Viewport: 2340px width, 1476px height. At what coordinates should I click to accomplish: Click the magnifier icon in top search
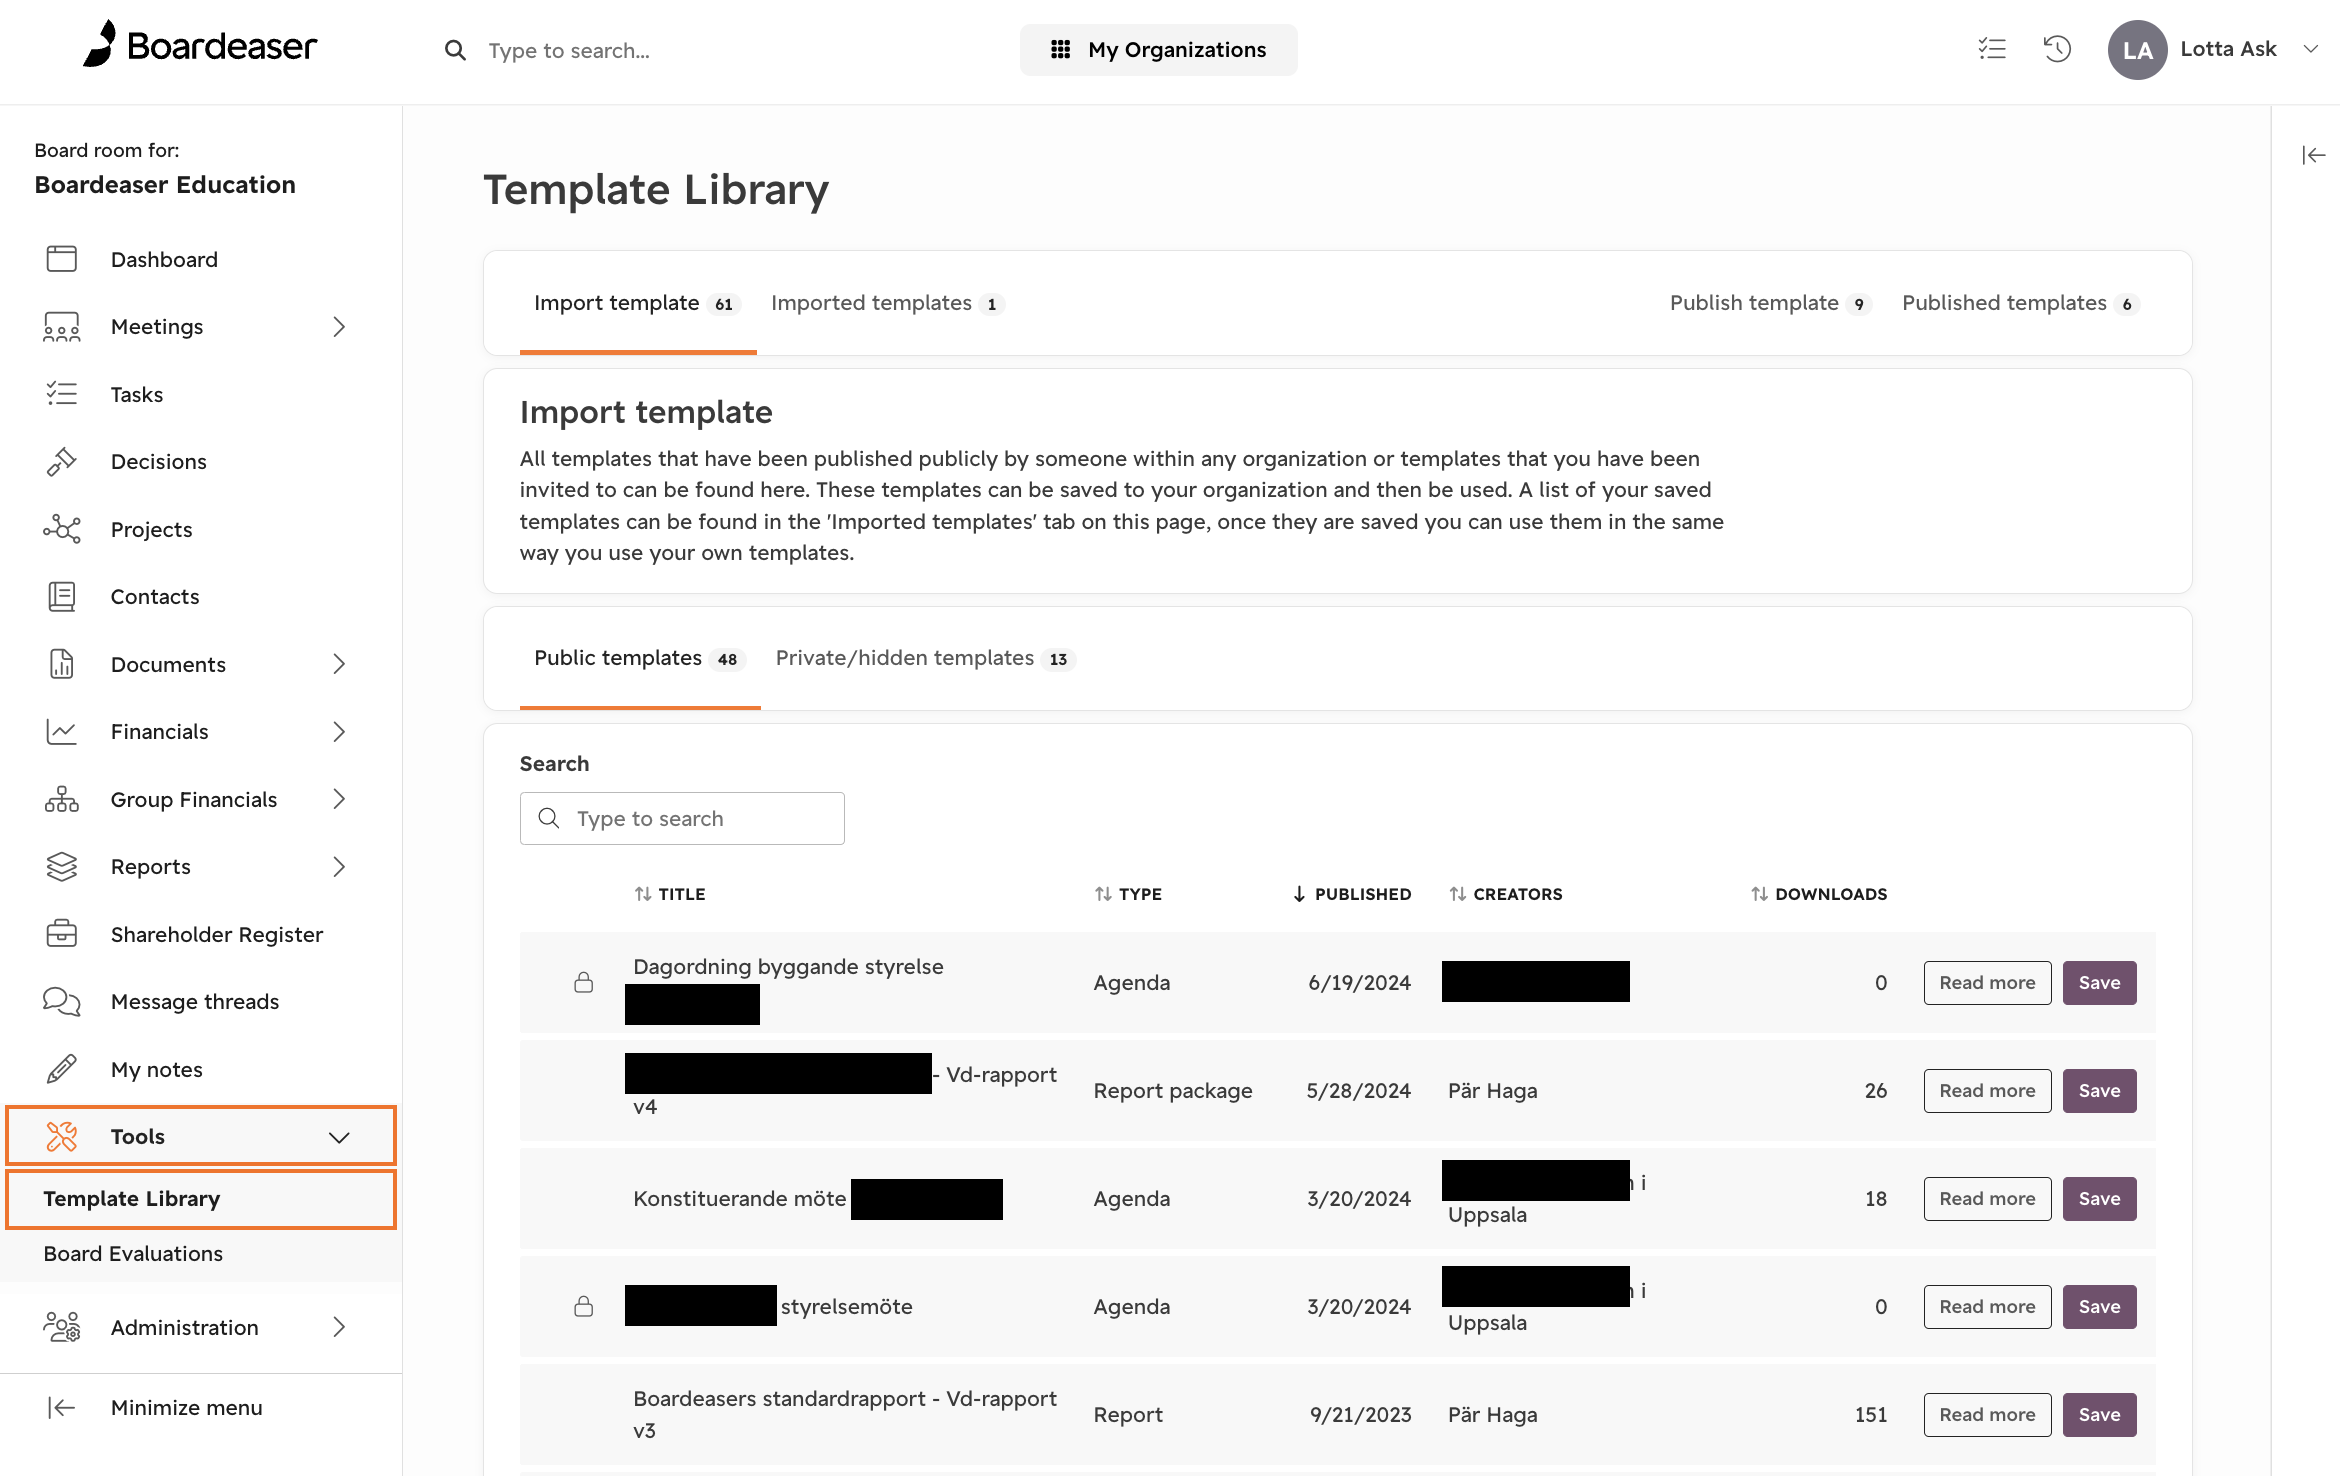(455, 50)
